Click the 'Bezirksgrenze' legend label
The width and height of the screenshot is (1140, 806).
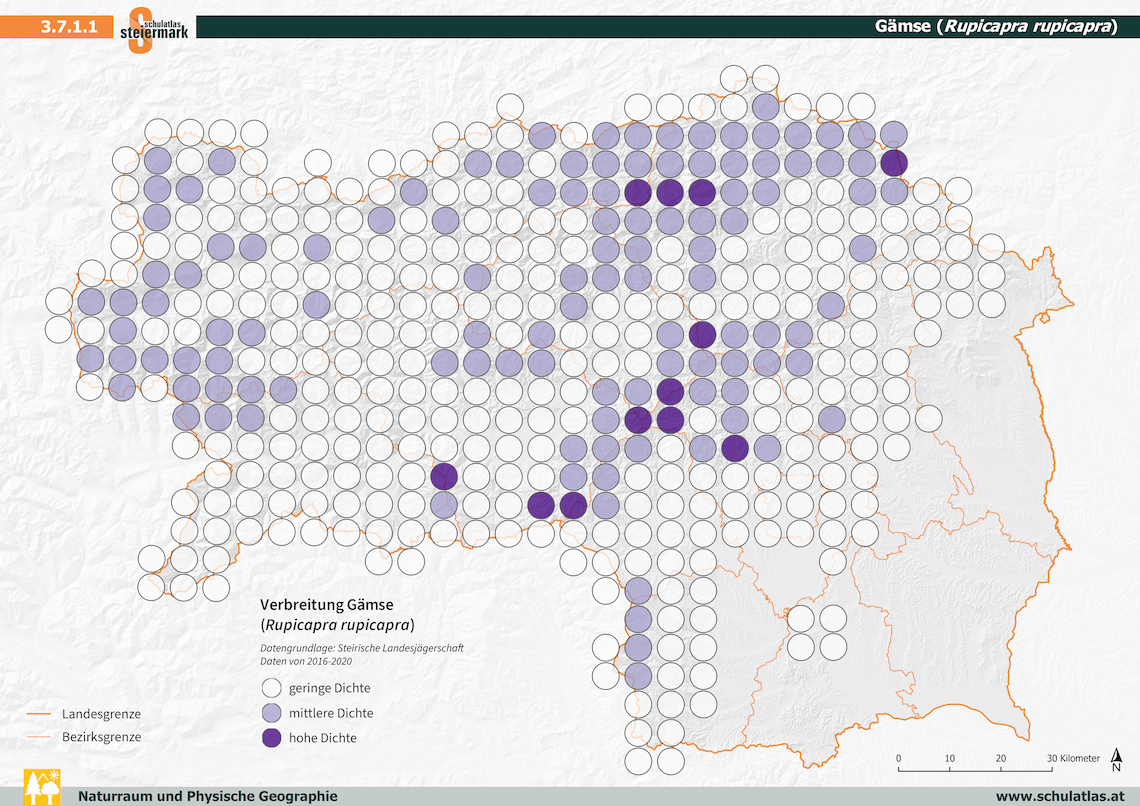point(101,737)
